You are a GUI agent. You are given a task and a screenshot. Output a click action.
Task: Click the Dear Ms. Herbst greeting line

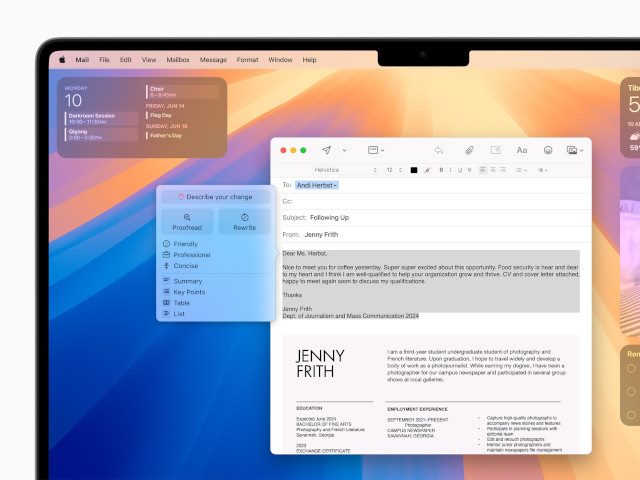pos(304,253)
